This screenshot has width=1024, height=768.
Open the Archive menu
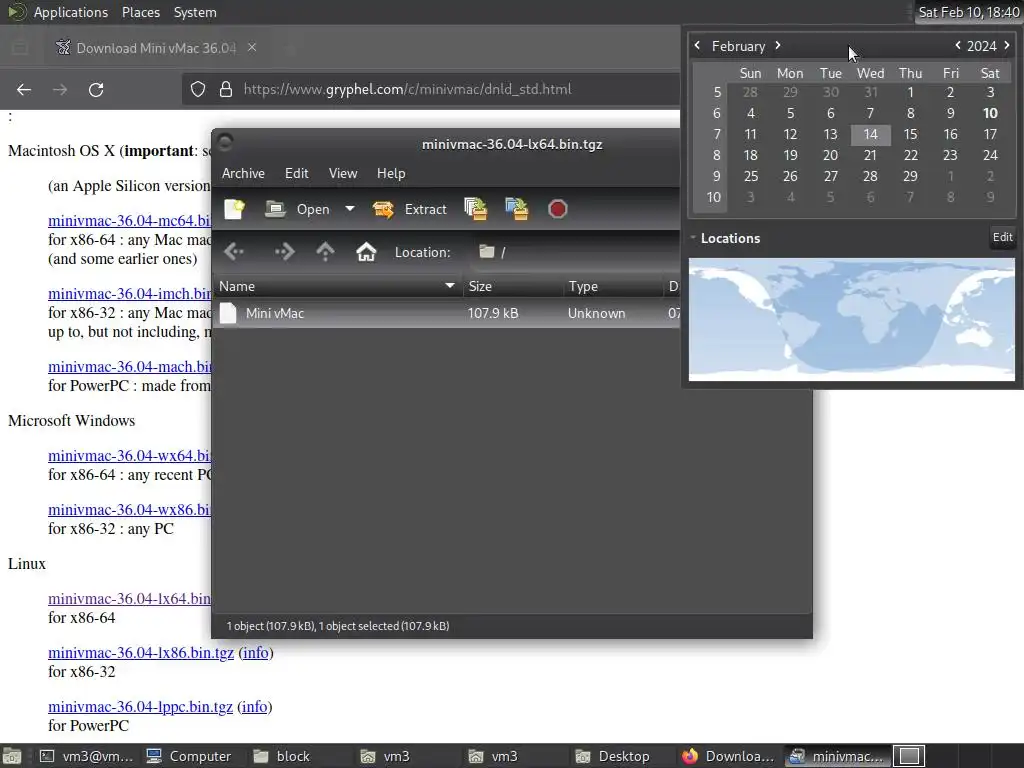click(x=243, y=173)
